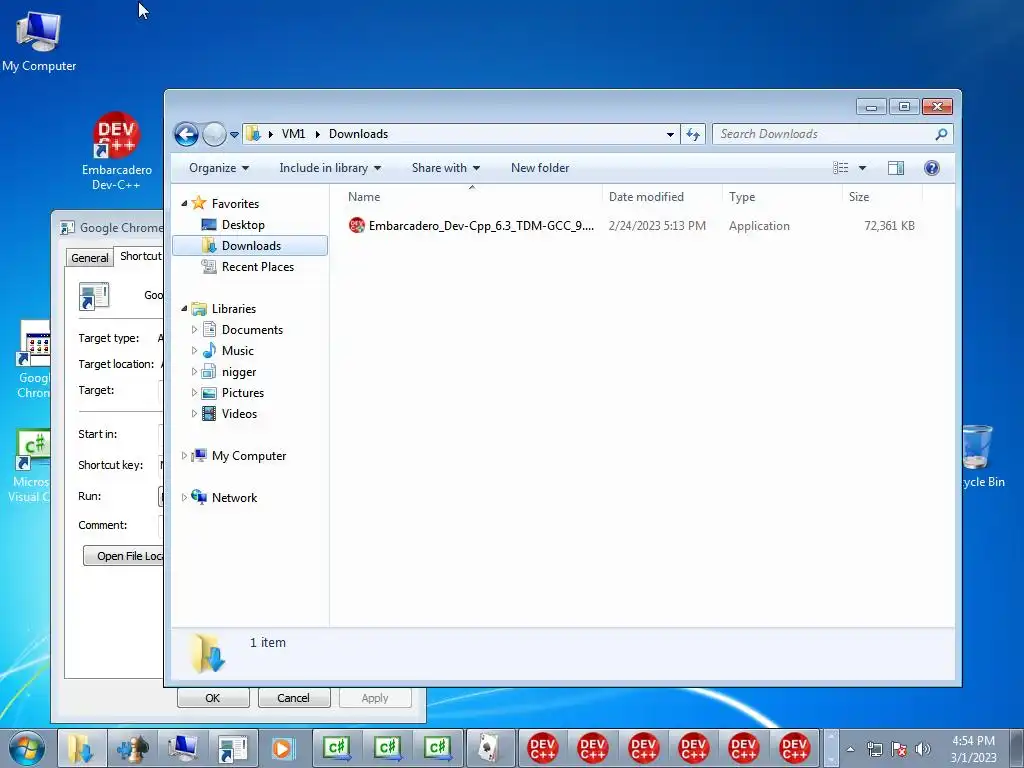Switch to the General tab
Screen dimensions: 1024x768
[89, 258]
